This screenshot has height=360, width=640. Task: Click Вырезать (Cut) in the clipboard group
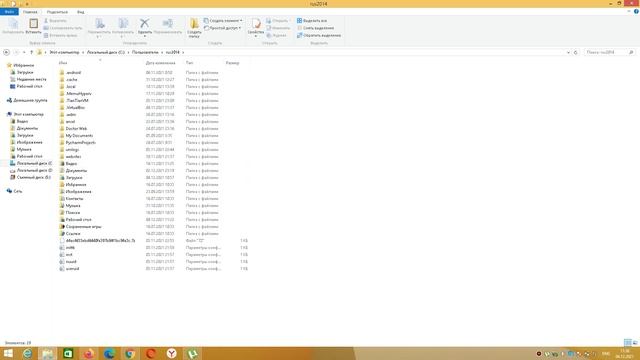click(55, 20)
